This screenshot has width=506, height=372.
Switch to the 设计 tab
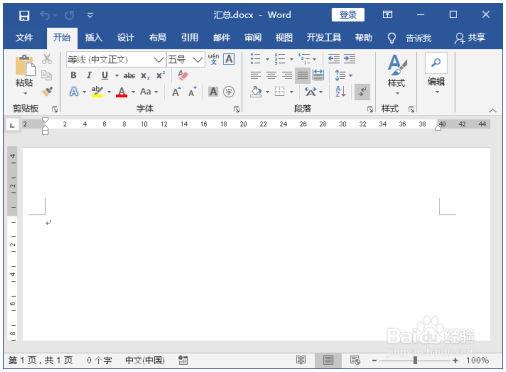(125, 37)
